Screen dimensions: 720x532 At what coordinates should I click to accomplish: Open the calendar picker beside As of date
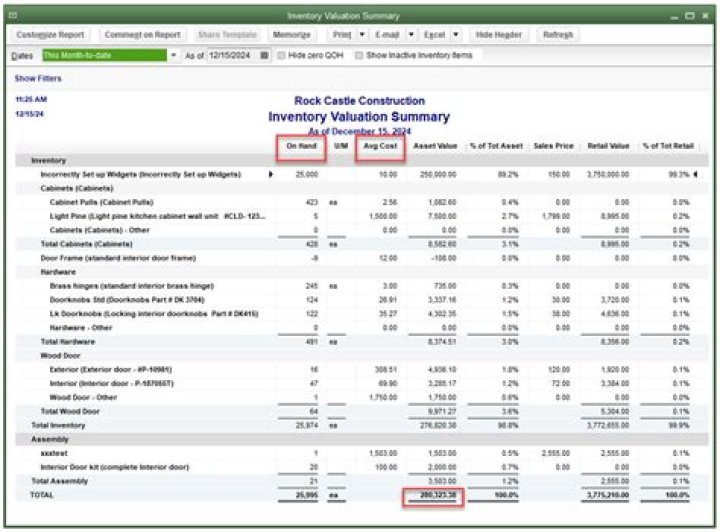[x=264, y=55]
